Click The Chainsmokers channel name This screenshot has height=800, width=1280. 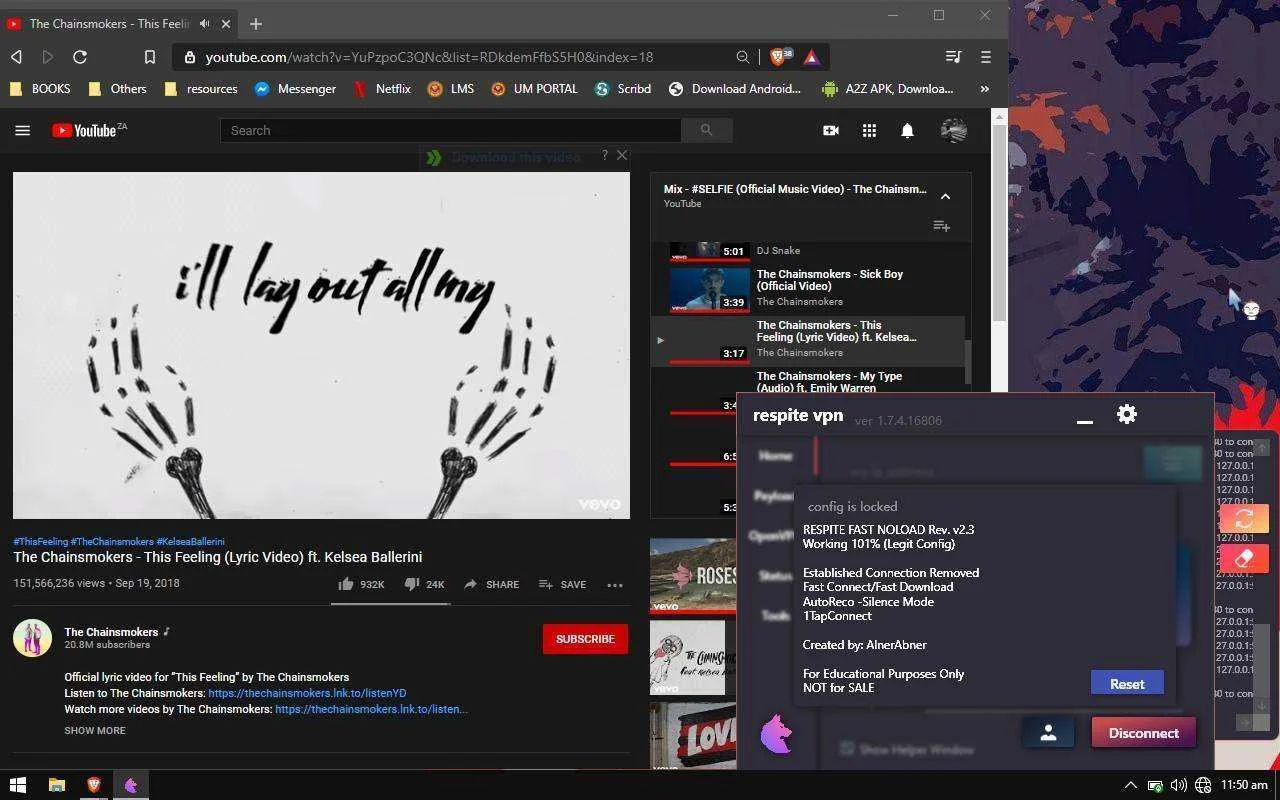tap(111, 632)
